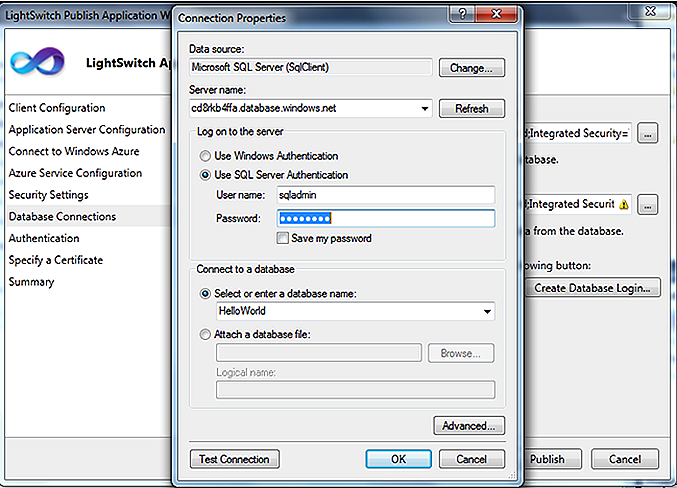677x488 pixels.
Task: Focus the Password input field
Action: pos(386,219)
